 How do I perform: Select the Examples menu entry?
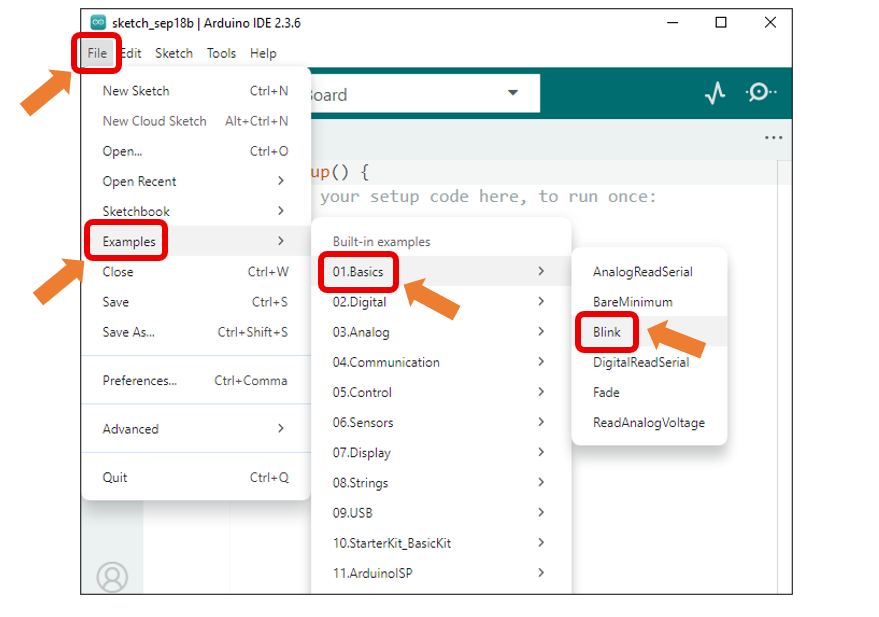click(196, 242)
